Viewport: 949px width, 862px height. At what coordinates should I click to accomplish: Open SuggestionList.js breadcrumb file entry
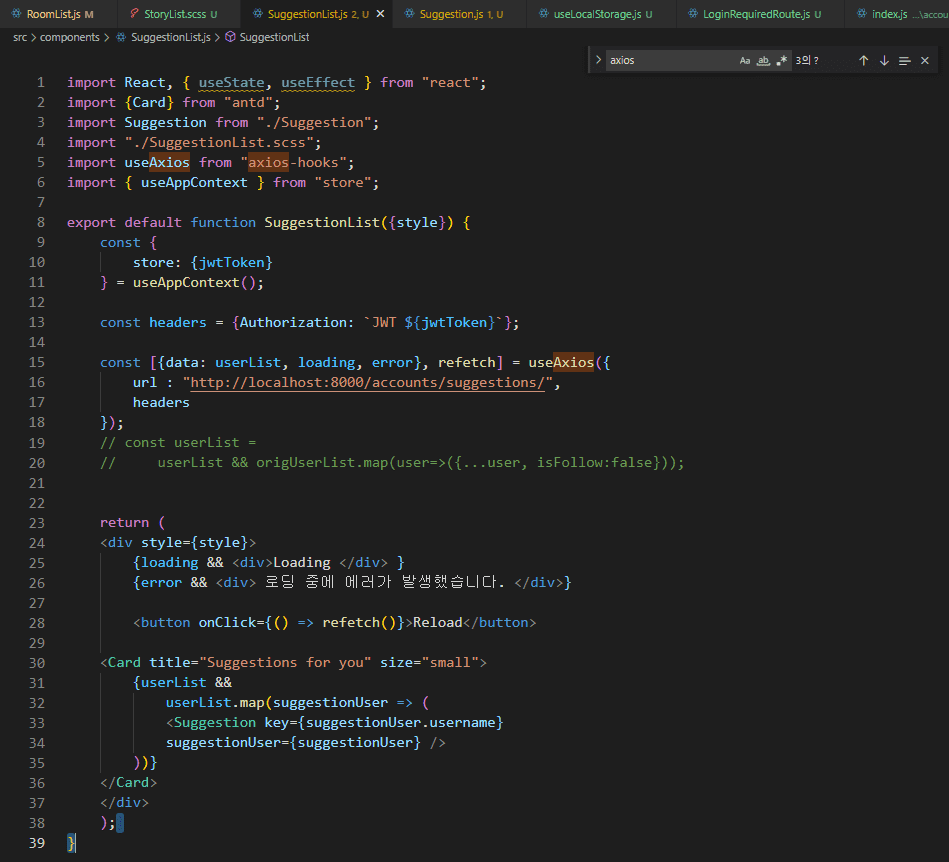pos(171,38)
